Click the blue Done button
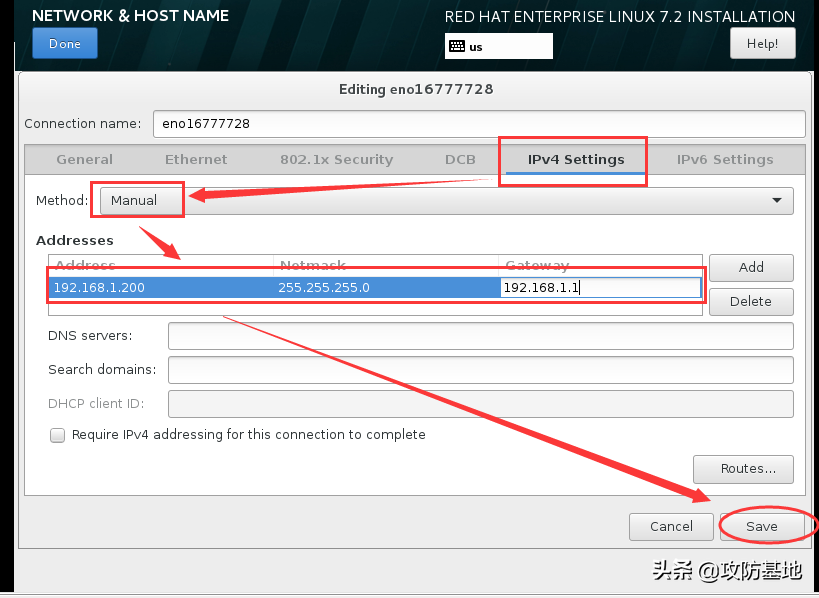Image resolution: width=819 pixels, height=598 pixels. (x=64, y=44)
